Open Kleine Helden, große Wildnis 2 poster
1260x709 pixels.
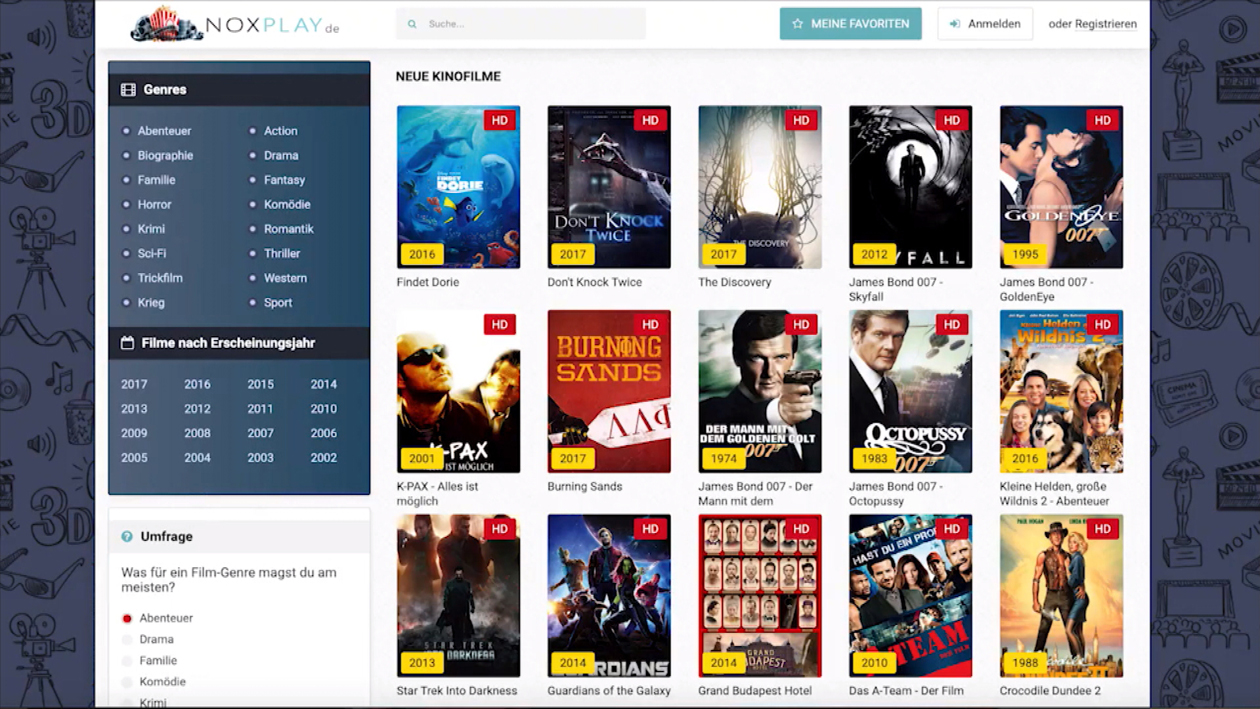1061,391
